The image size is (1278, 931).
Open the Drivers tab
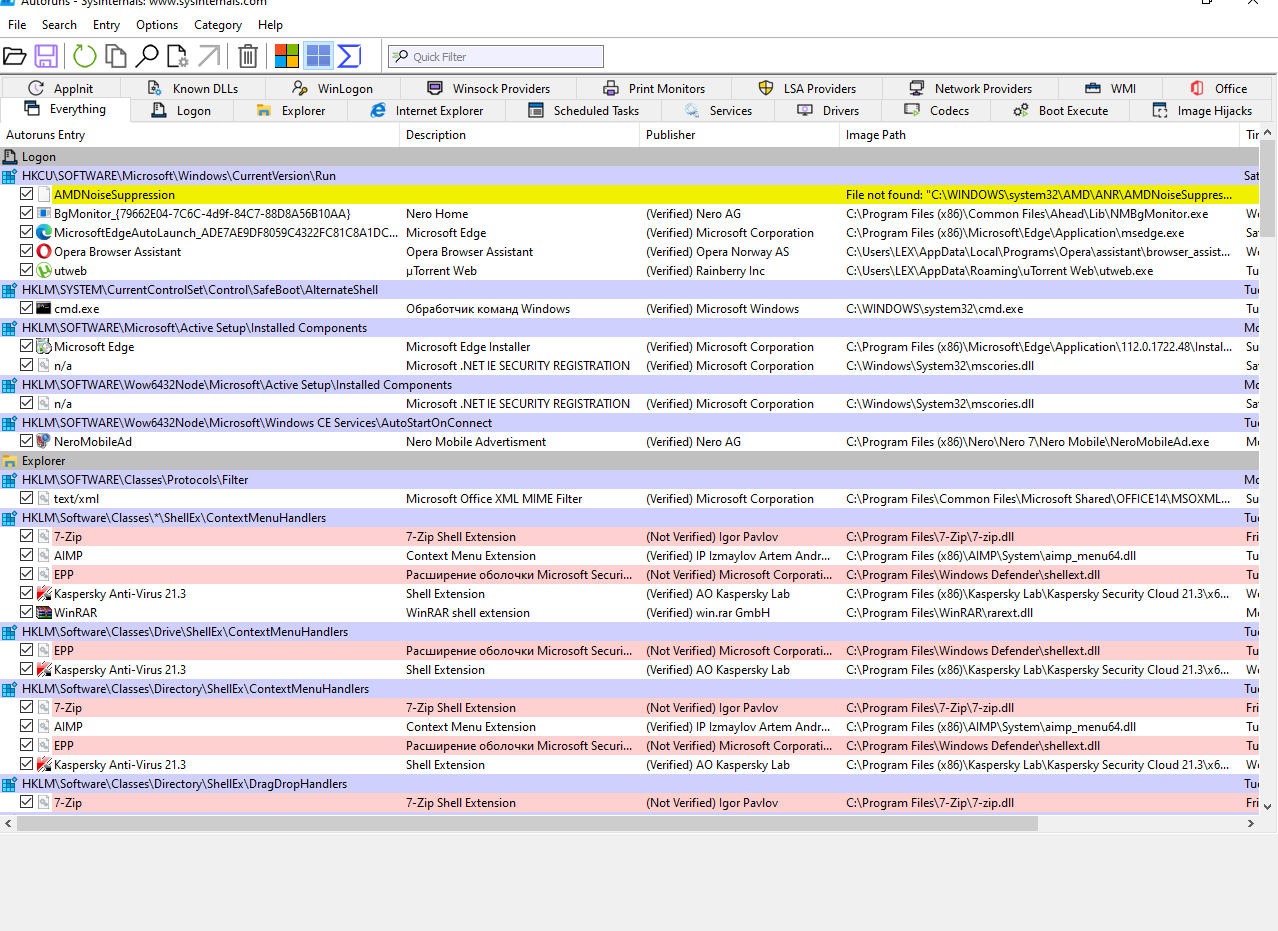pyautogui.click(x=828, y=111)
